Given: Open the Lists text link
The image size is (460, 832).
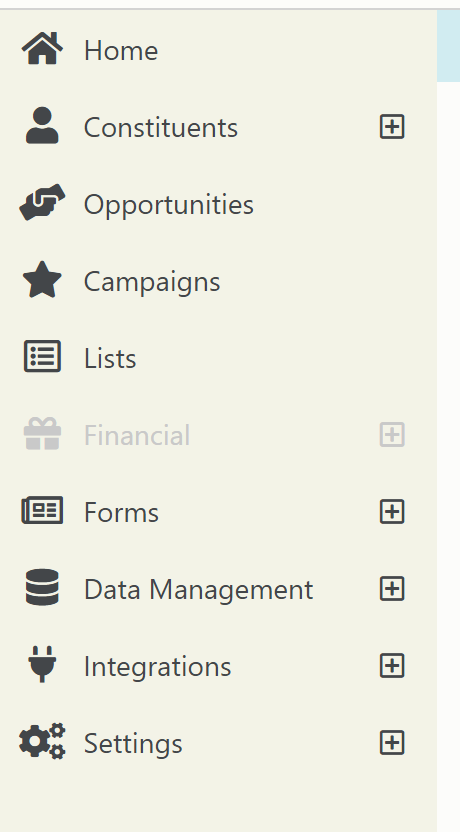Looking at the screenshot, I should click(110, 359).
